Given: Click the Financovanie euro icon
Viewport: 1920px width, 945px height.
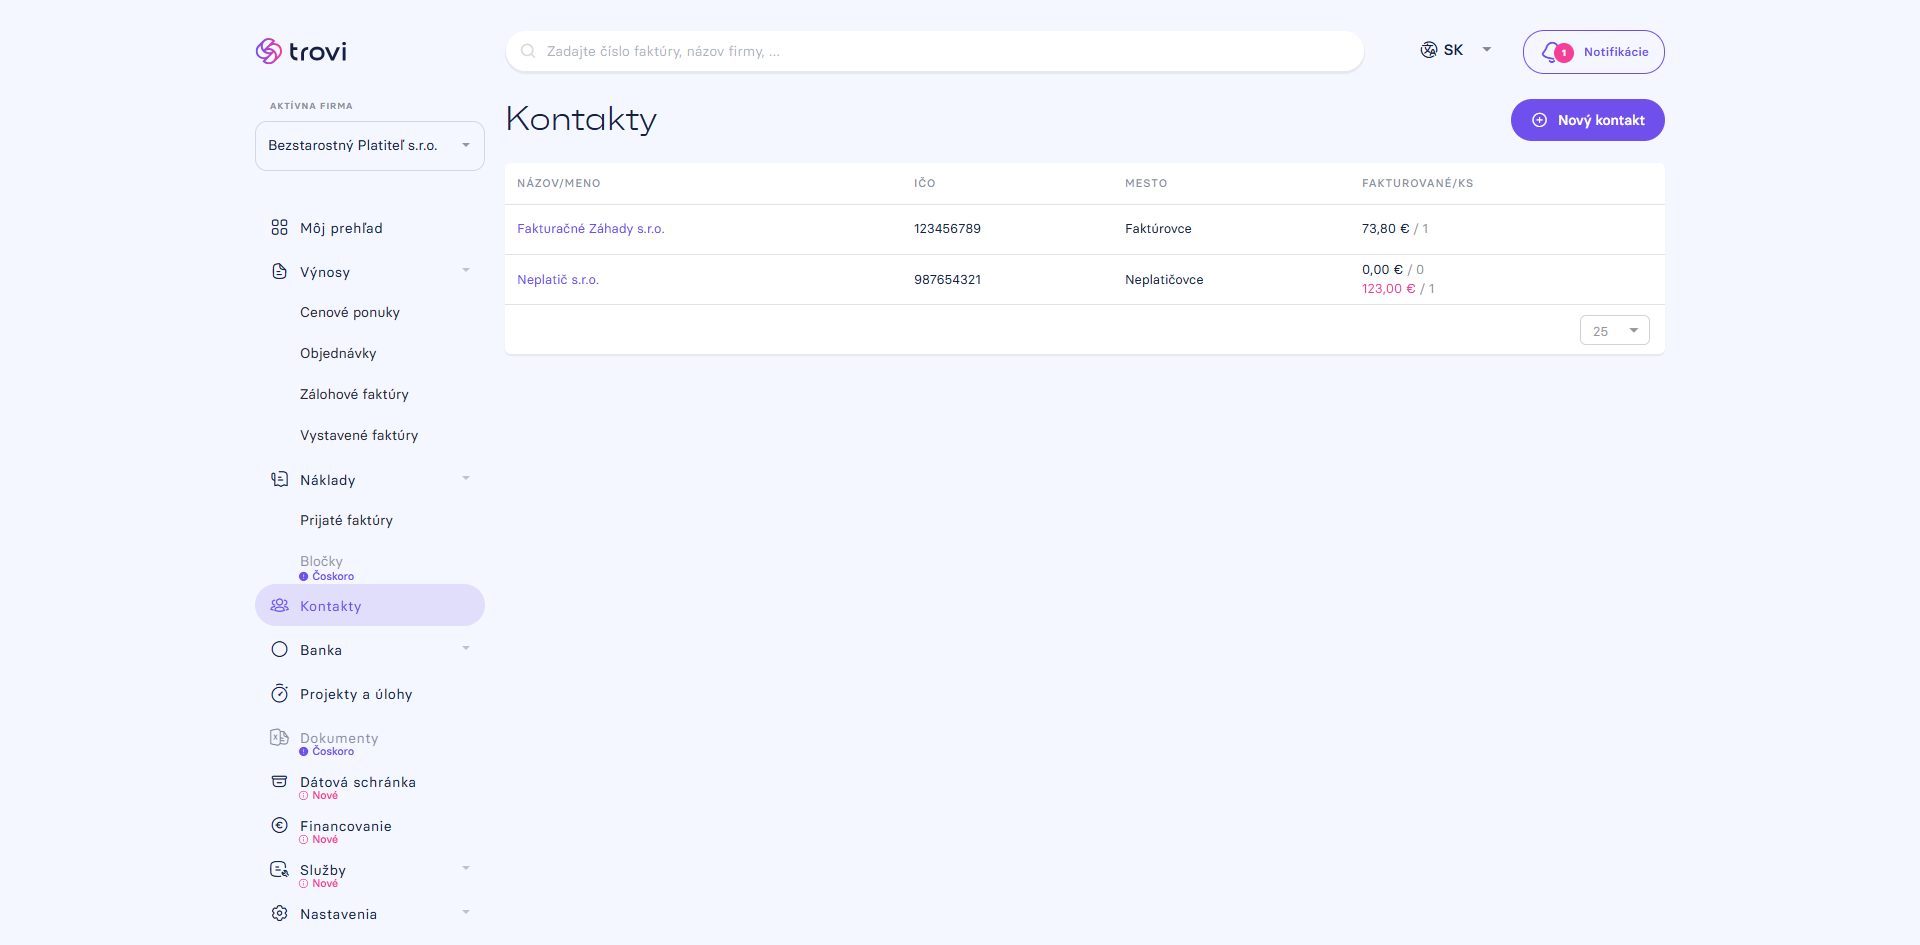Looking at the screenshot, I should (279, 826).
